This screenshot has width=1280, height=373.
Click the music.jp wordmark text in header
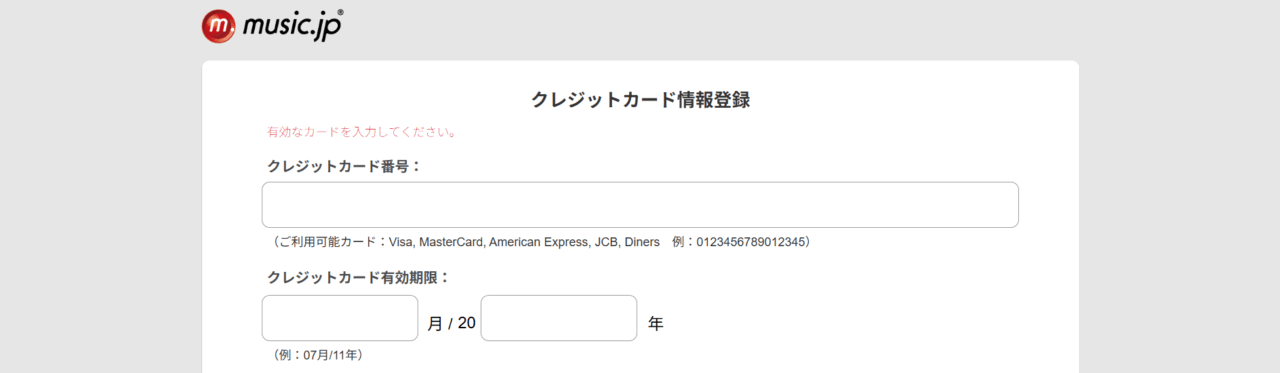pyautogui.click(x=289, y=26)
